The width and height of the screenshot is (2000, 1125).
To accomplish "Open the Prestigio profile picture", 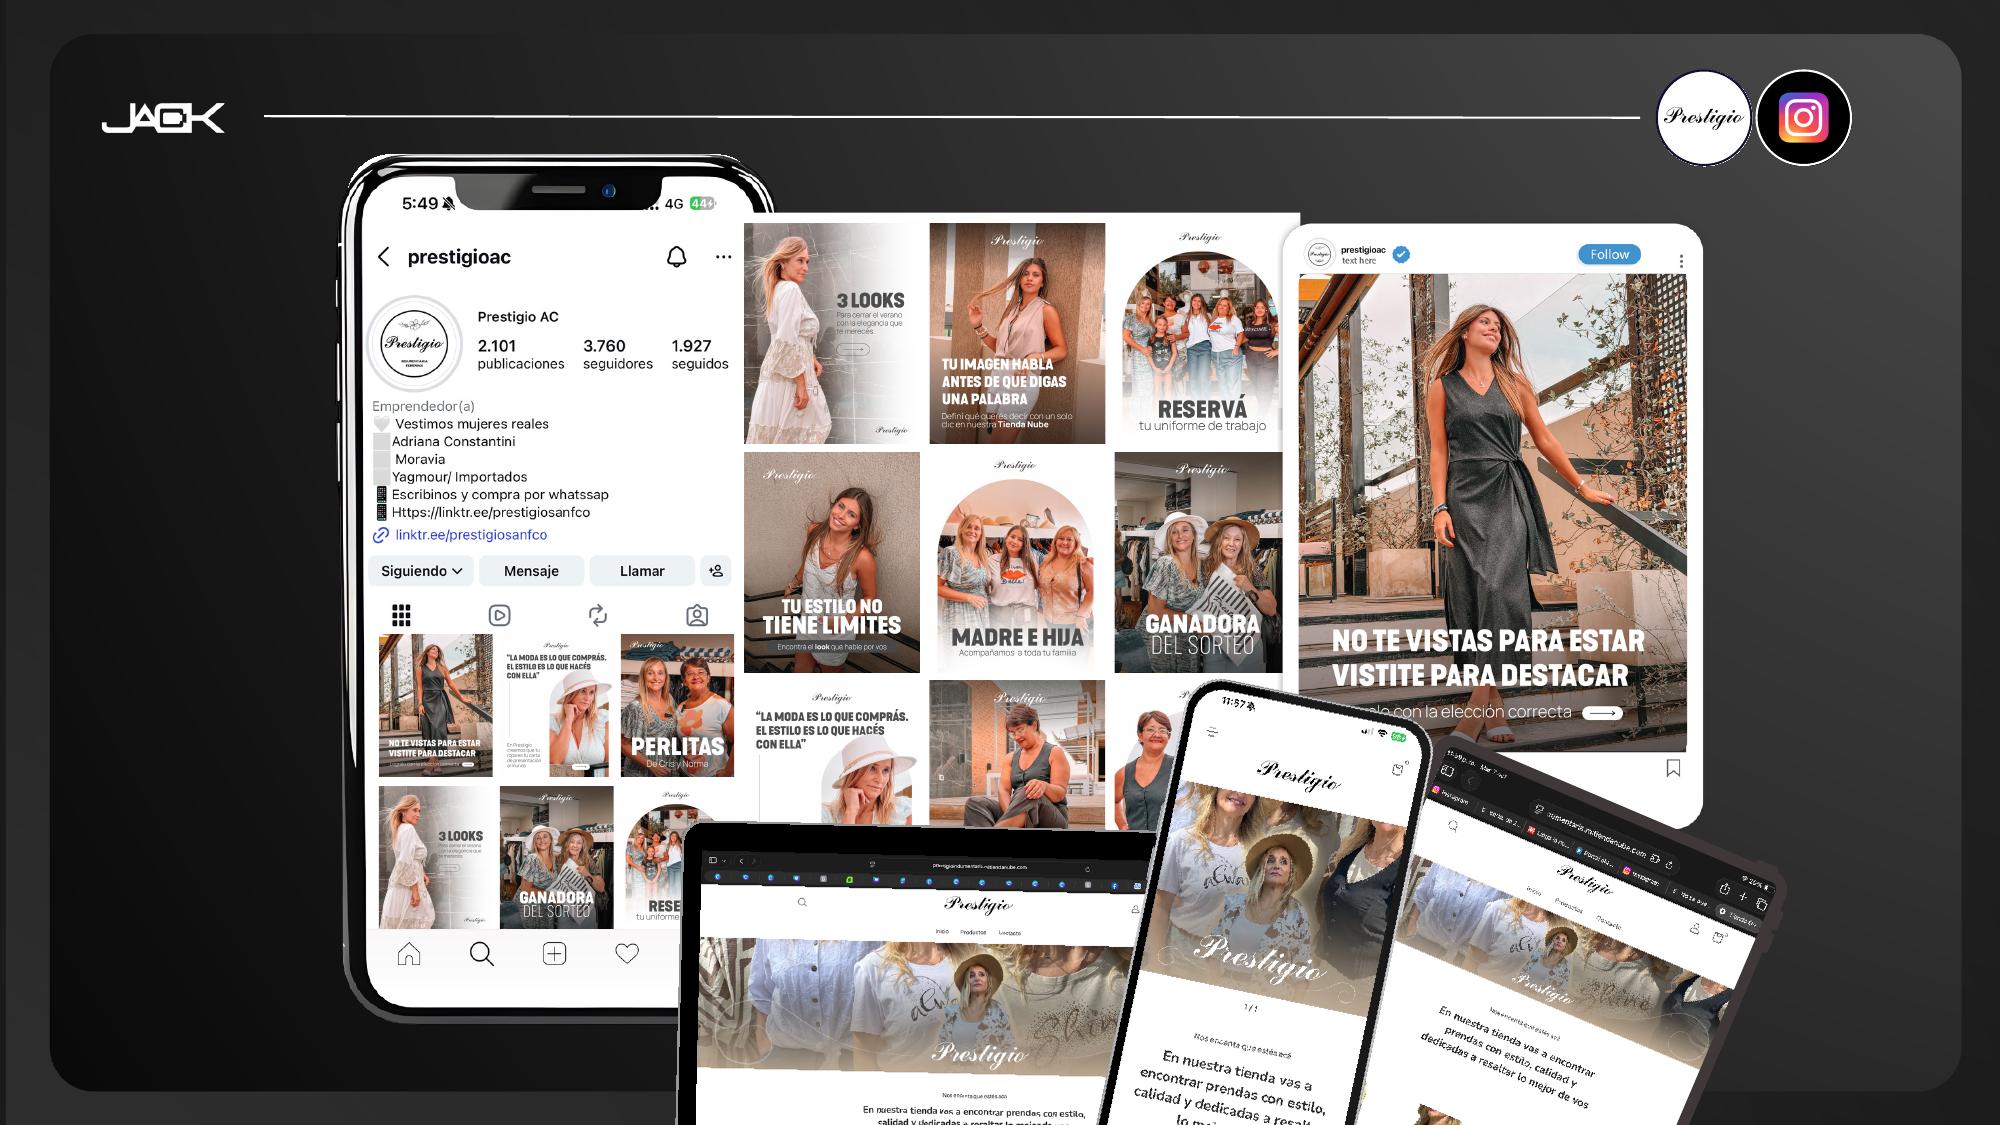I will (414, 344).
